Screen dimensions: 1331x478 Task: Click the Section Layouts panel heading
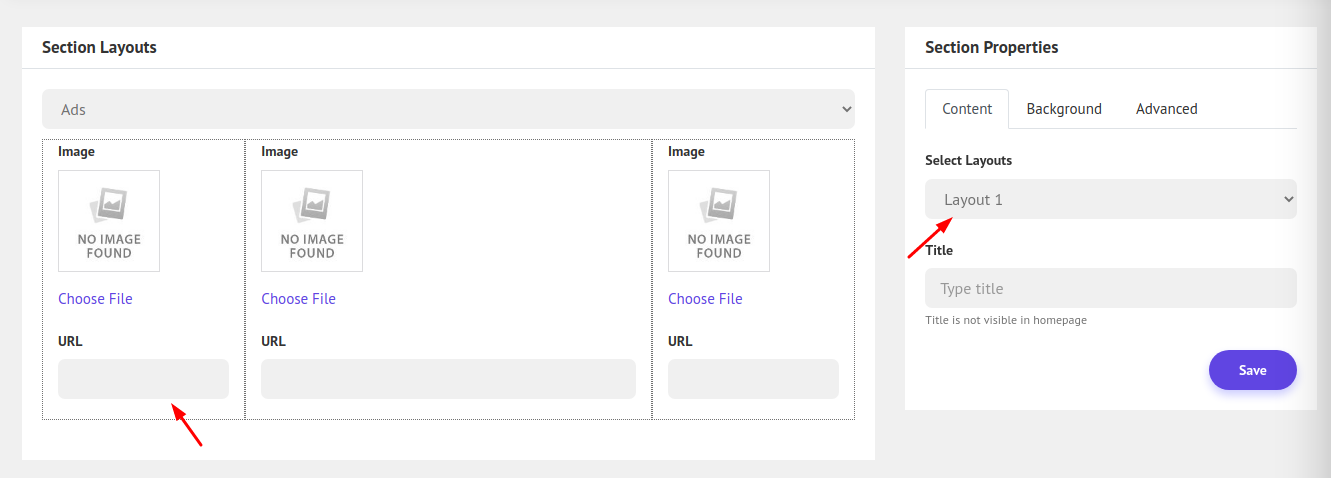(x=99, y=47)
